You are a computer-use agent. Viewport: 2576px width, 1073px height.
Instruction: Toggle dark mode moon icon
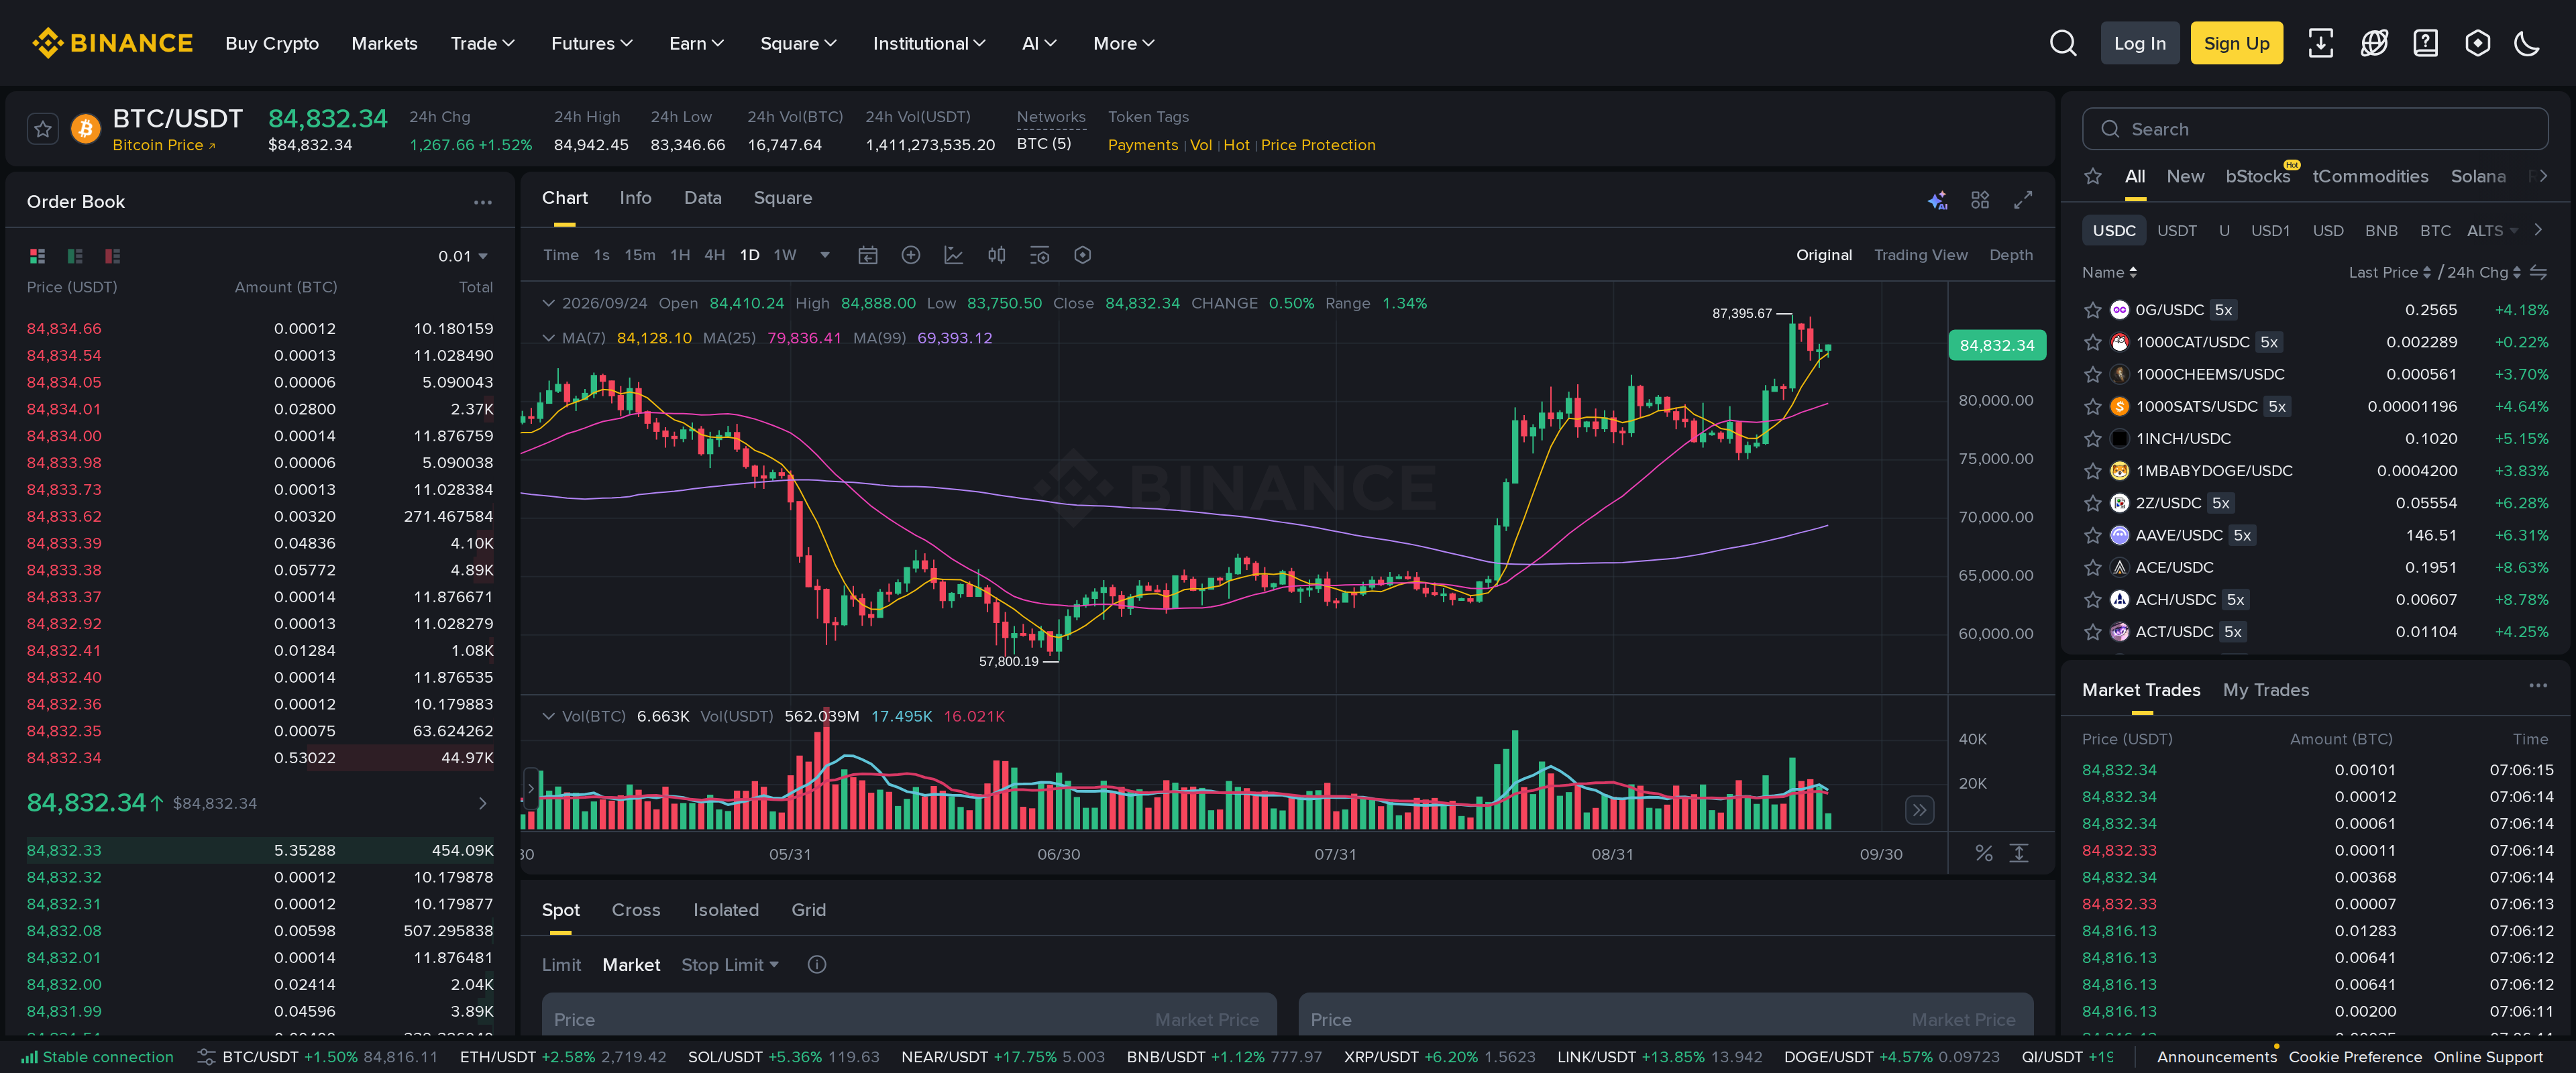[2527, 43]
